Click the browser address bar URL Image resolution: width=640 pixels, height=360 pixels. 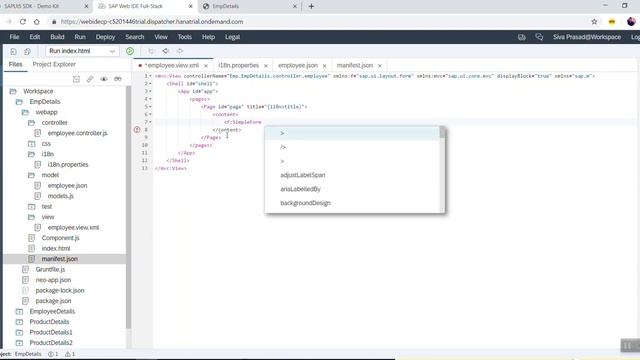[152, 22]
